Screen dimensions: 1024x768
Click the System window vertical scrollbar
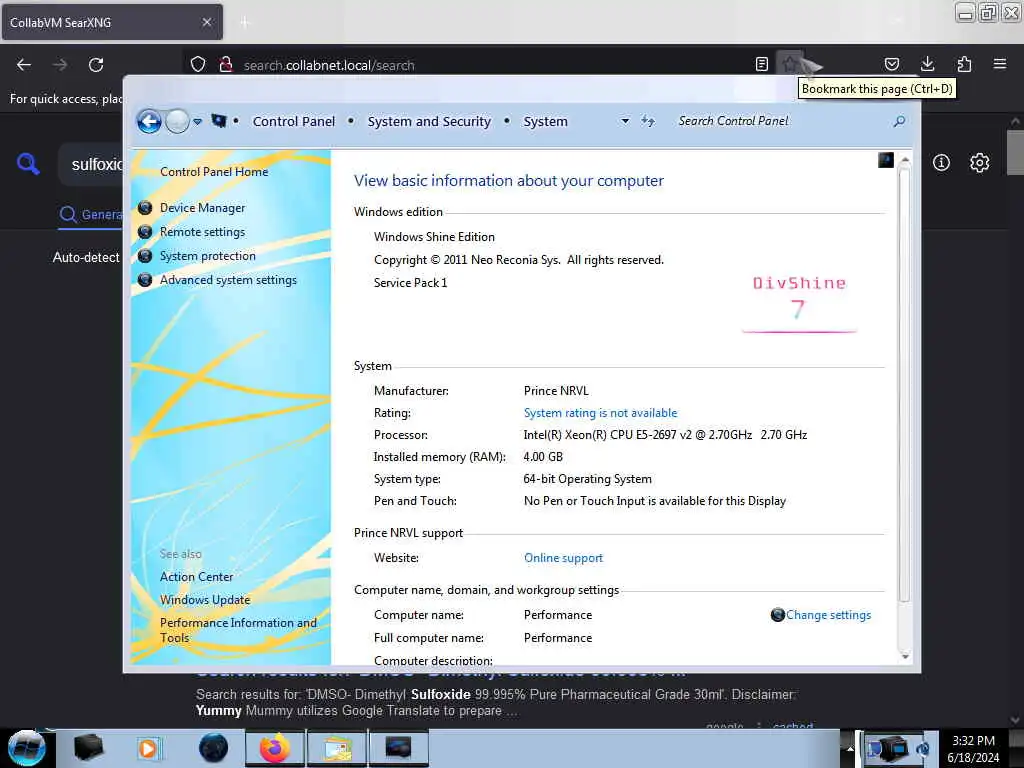click(x=904, y=385)
